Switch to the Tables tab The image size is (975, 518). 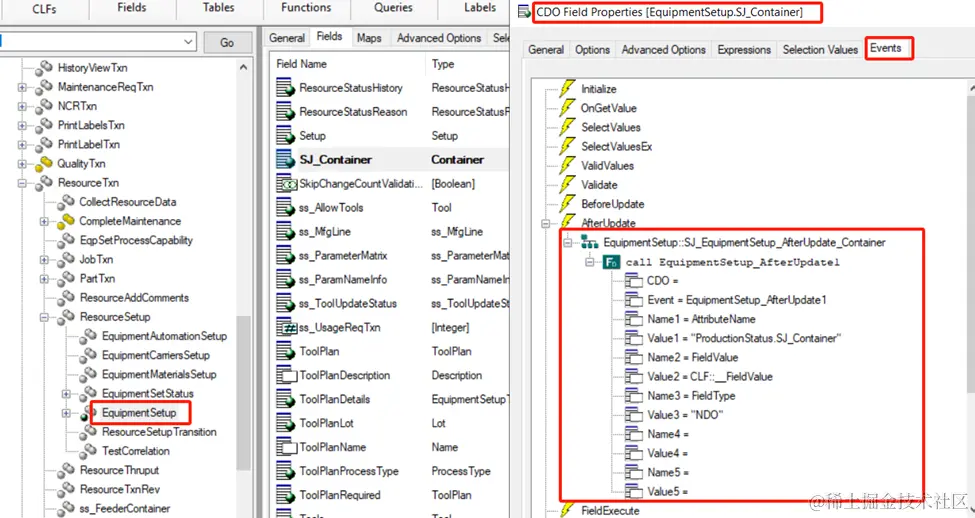[x=218, y=8]
